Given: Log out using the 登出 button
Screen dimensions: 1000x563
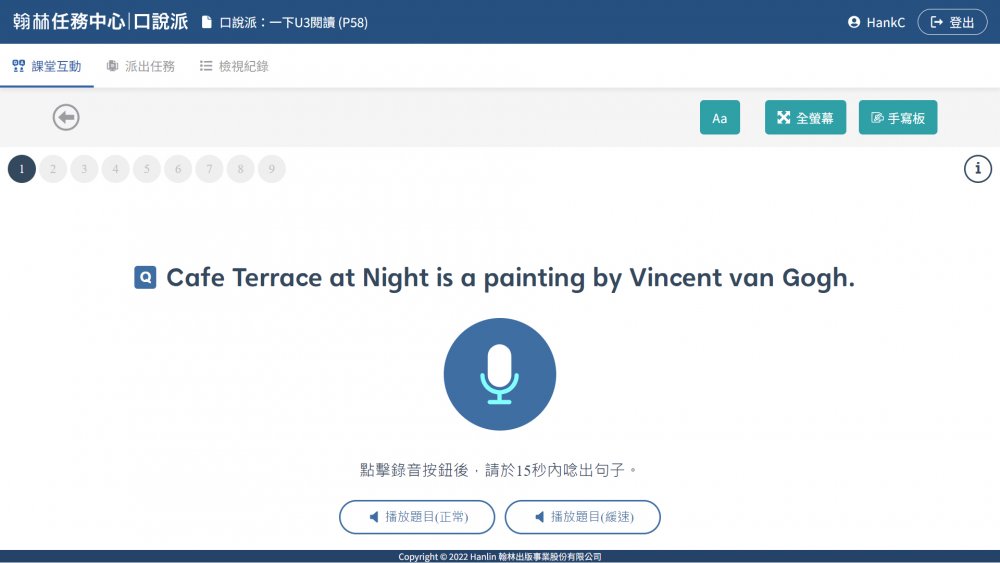Looking at the screenshot, I should pos(951,22).
